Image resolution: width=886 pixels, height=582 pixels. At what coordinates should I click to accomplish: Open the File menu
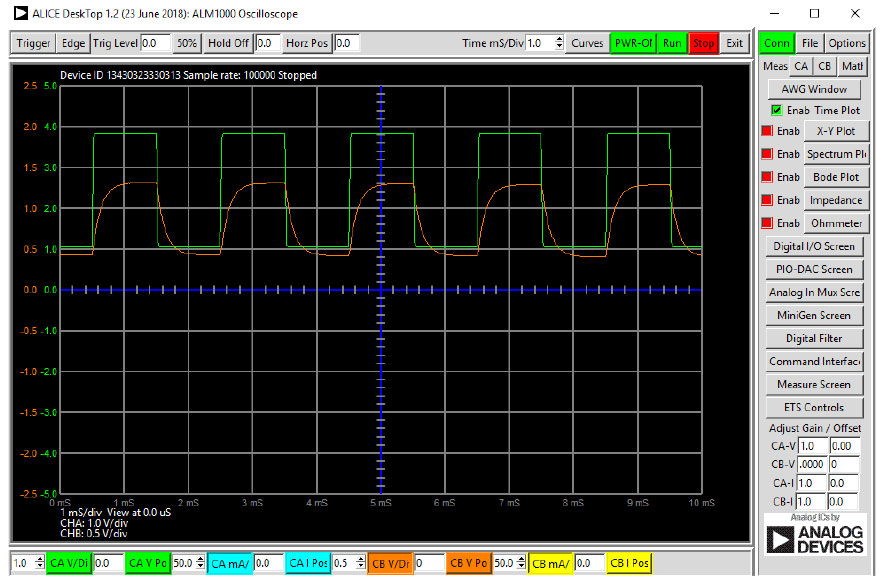(x=810, y=44)
